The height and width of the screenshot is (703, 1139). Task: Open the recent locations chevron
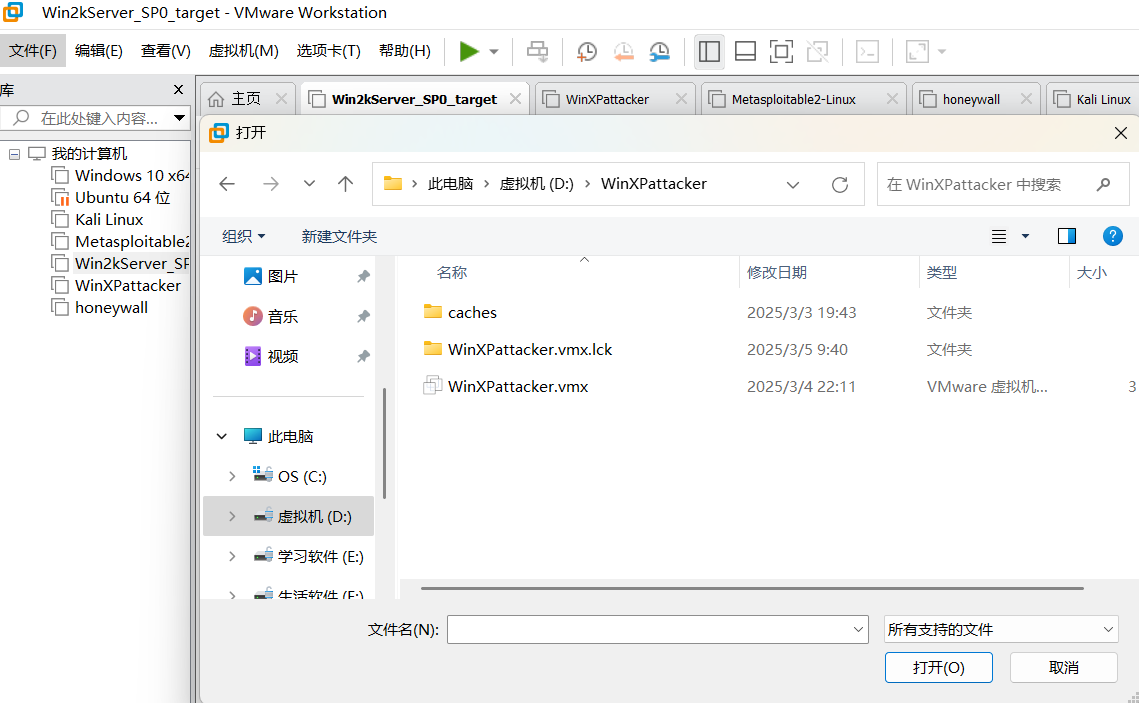point(309,184)
